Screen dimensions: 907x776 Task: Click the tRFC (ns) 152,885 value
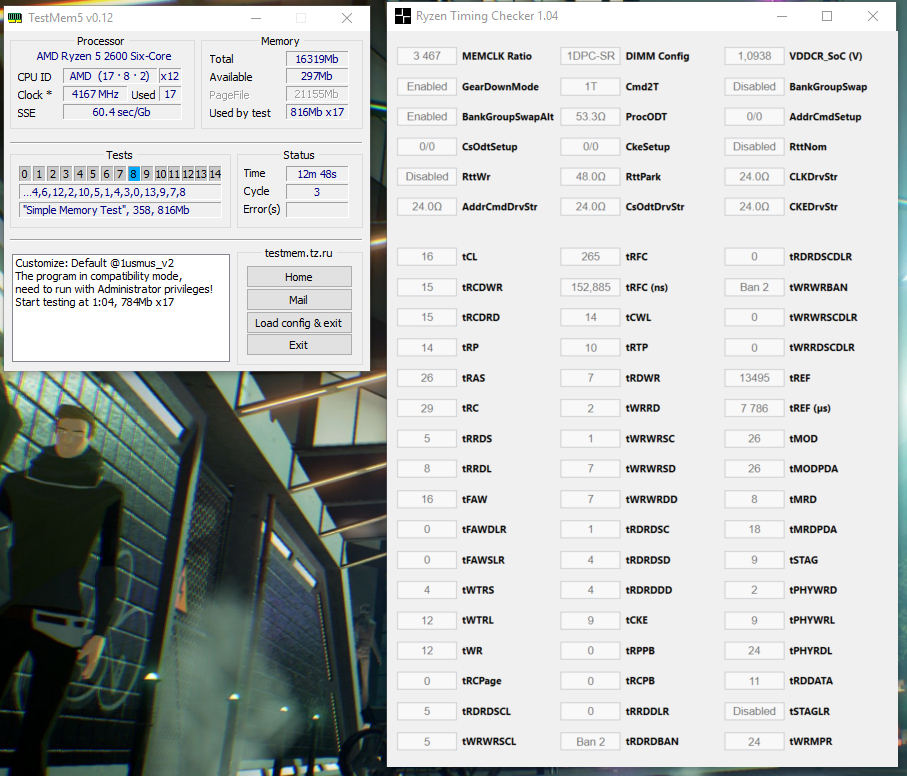591,287
